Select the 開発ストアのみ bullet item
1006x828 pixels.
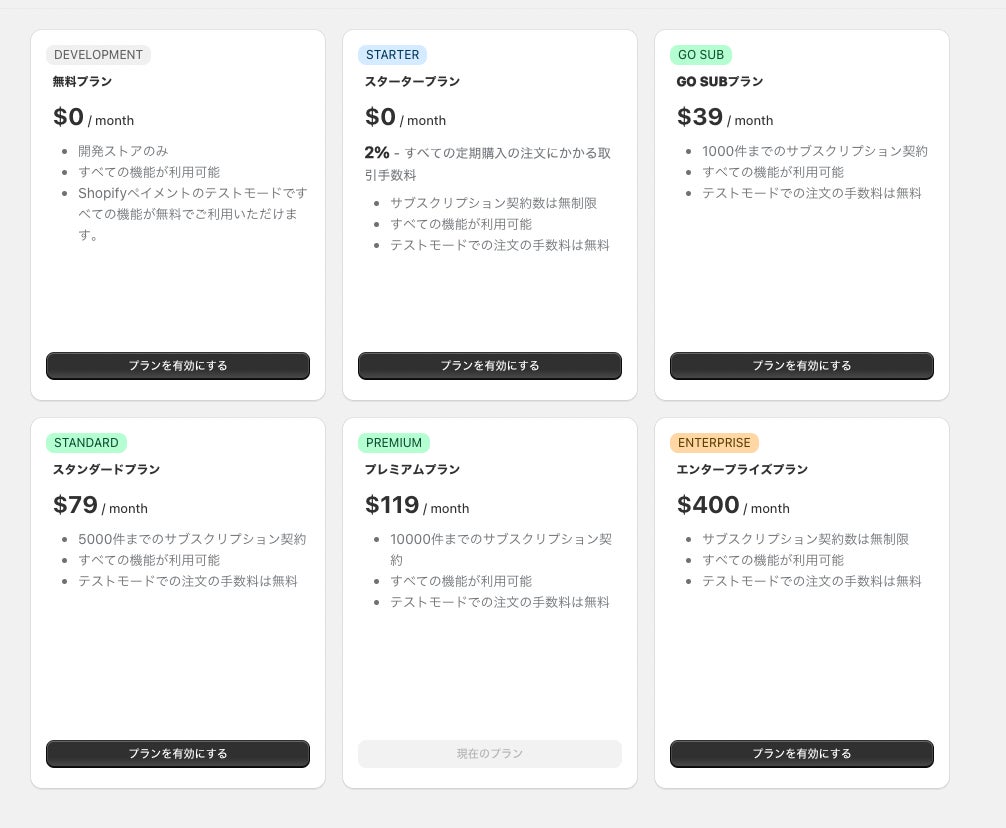[123, 151]
